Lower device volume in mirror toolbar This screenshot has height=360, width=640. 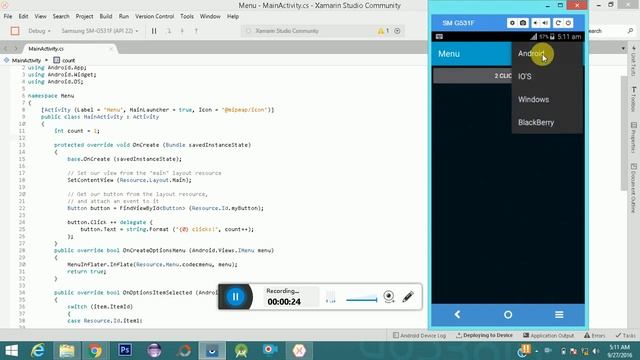pyautogui.click(x=536, y=23)
